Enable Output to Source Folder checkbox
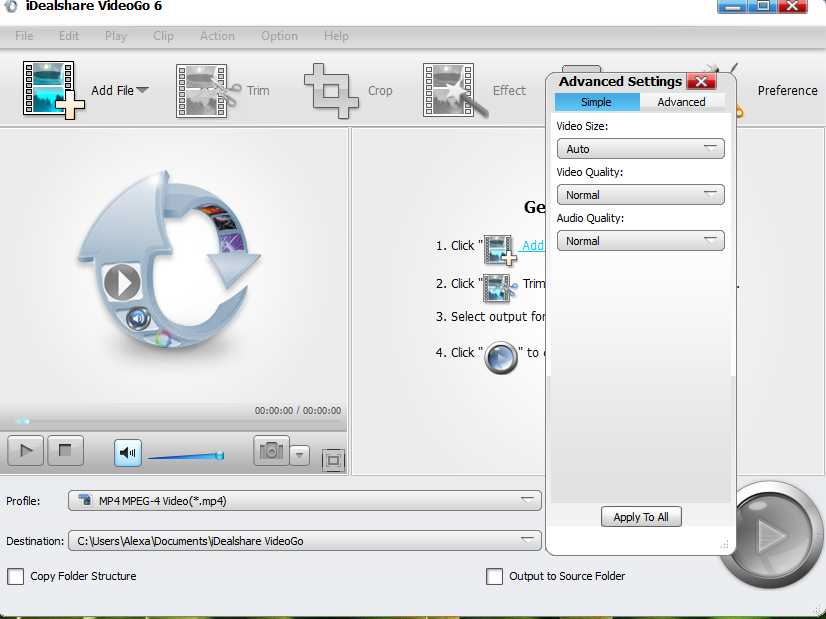 (x=495, y=576)
